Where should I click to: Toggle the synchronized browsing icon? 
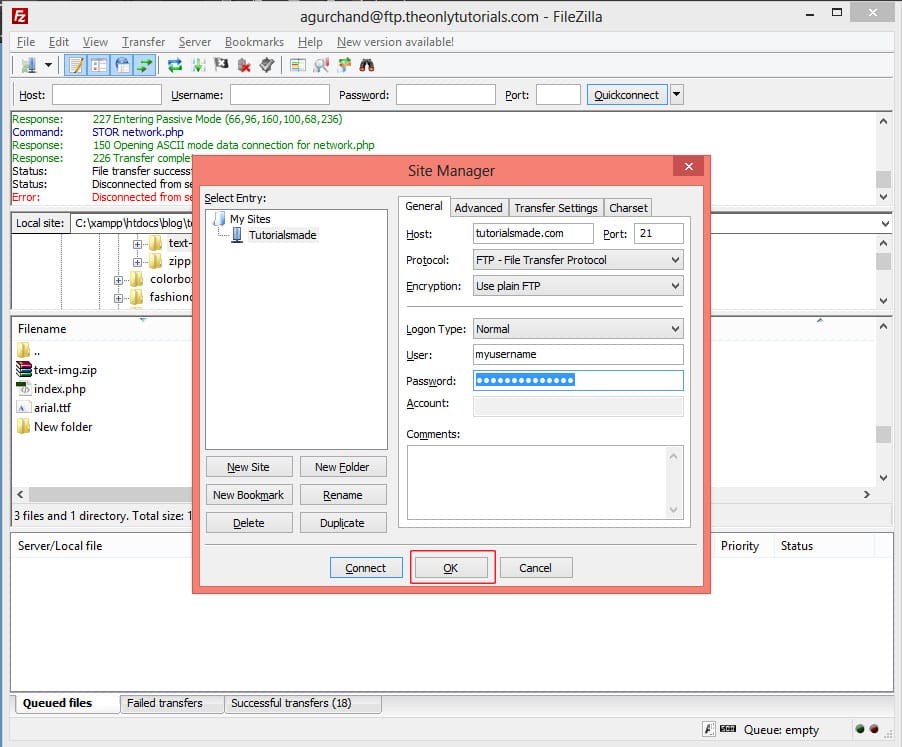pyautogui.click(x=344, y=65)
